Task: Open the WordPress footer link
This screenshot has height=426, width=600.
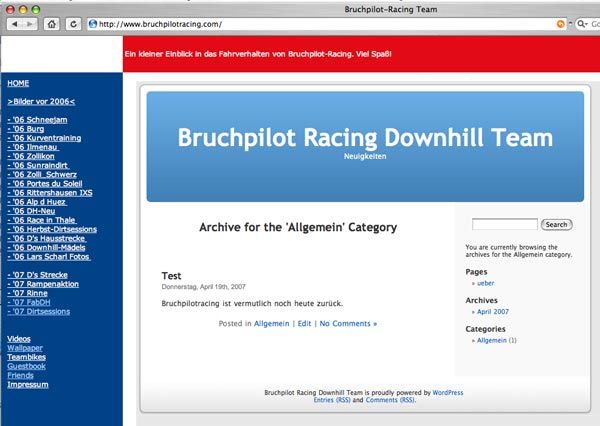Action: [x=448, y=393]
